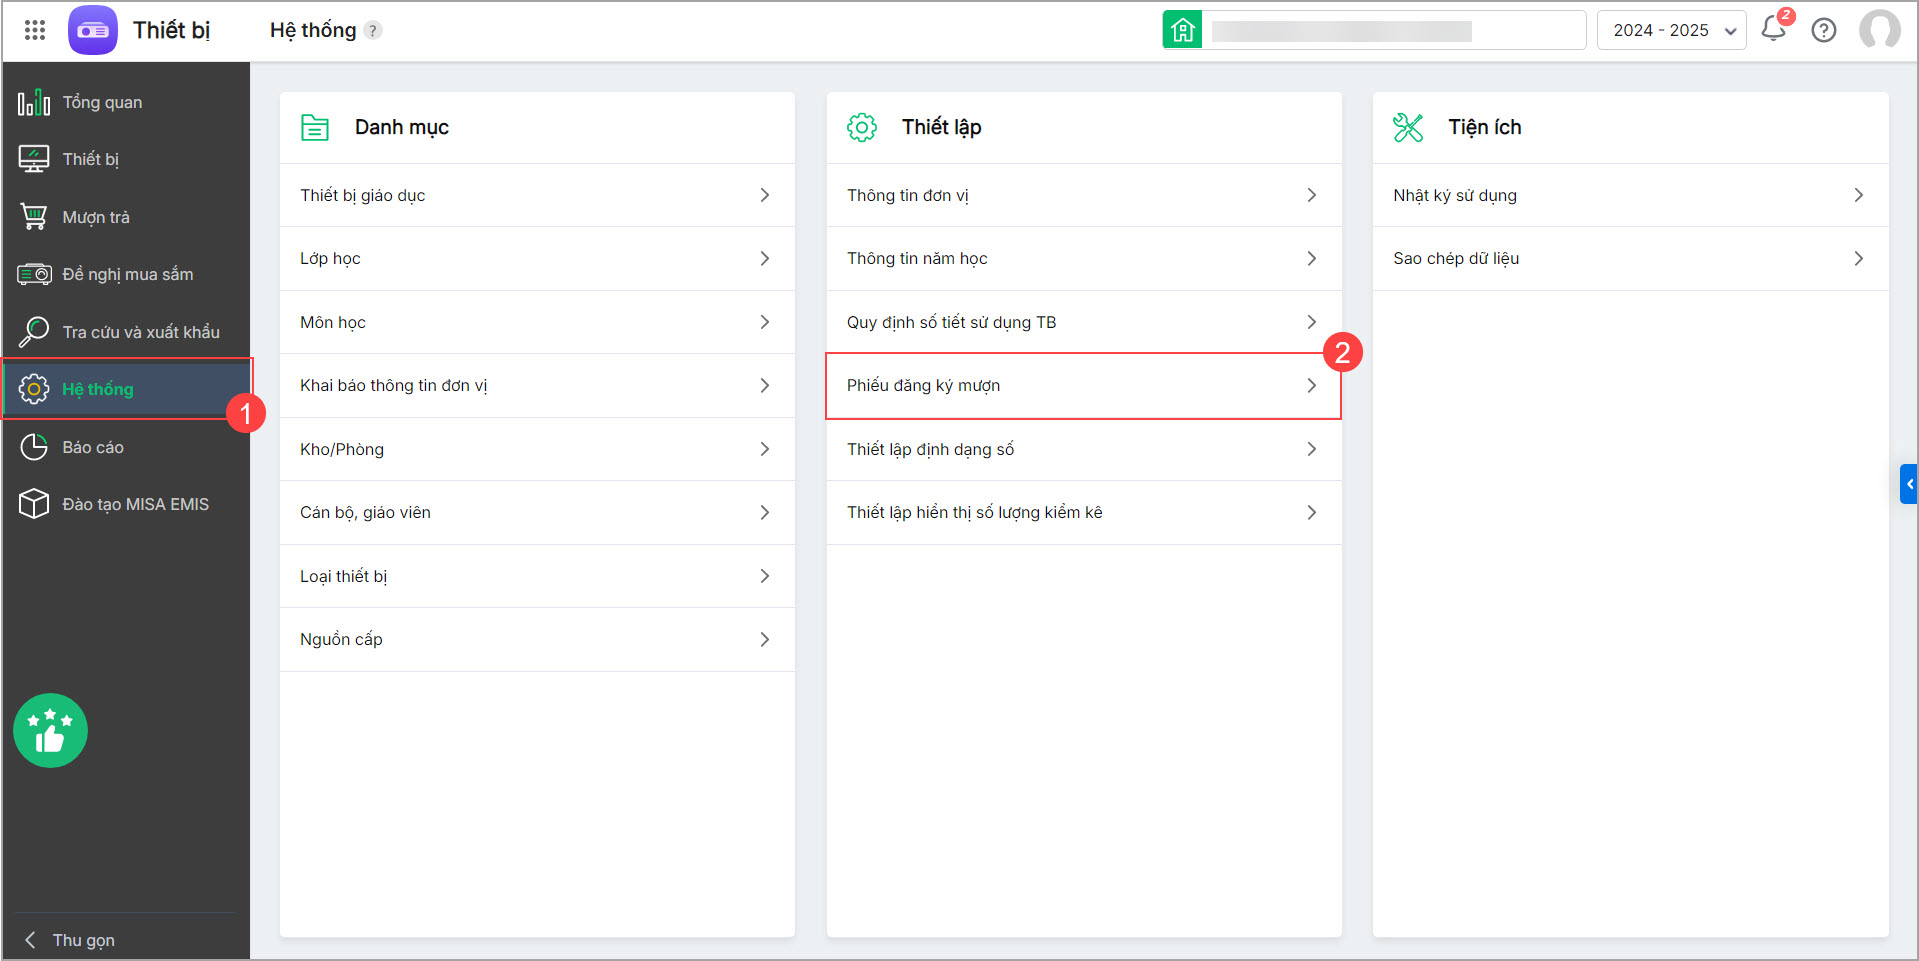Click the Đào tạo MISA EMIS cube icon
Viewport: 1919px width, 961px height.
34,503
